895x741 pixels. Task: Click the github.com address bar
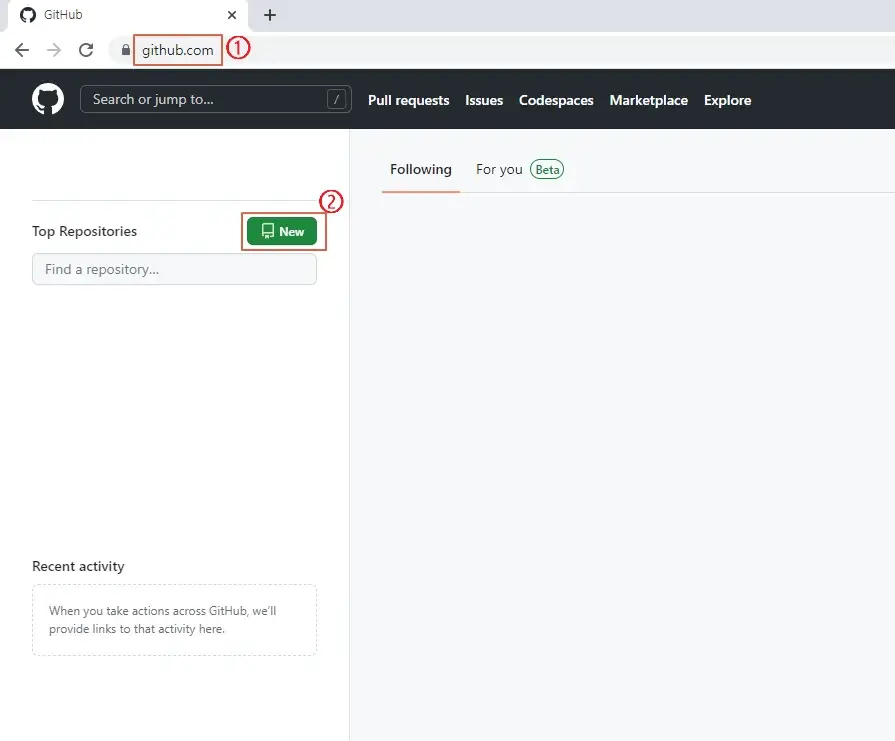click(x=178, y=50)
